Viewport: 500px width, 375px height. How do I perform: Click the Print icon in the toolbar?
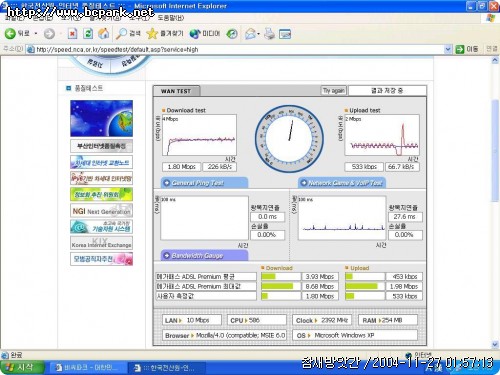pos(269,34)
